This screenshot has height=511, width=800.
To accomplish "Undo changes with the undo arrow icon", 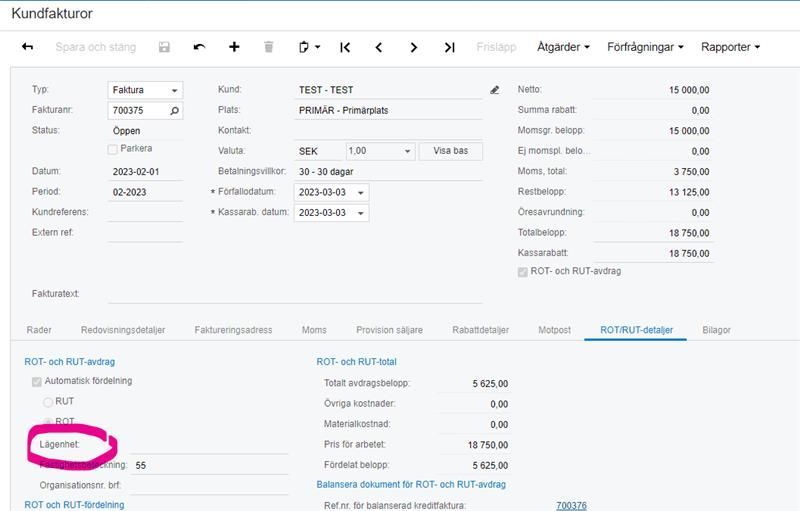I will pos(199,47).
